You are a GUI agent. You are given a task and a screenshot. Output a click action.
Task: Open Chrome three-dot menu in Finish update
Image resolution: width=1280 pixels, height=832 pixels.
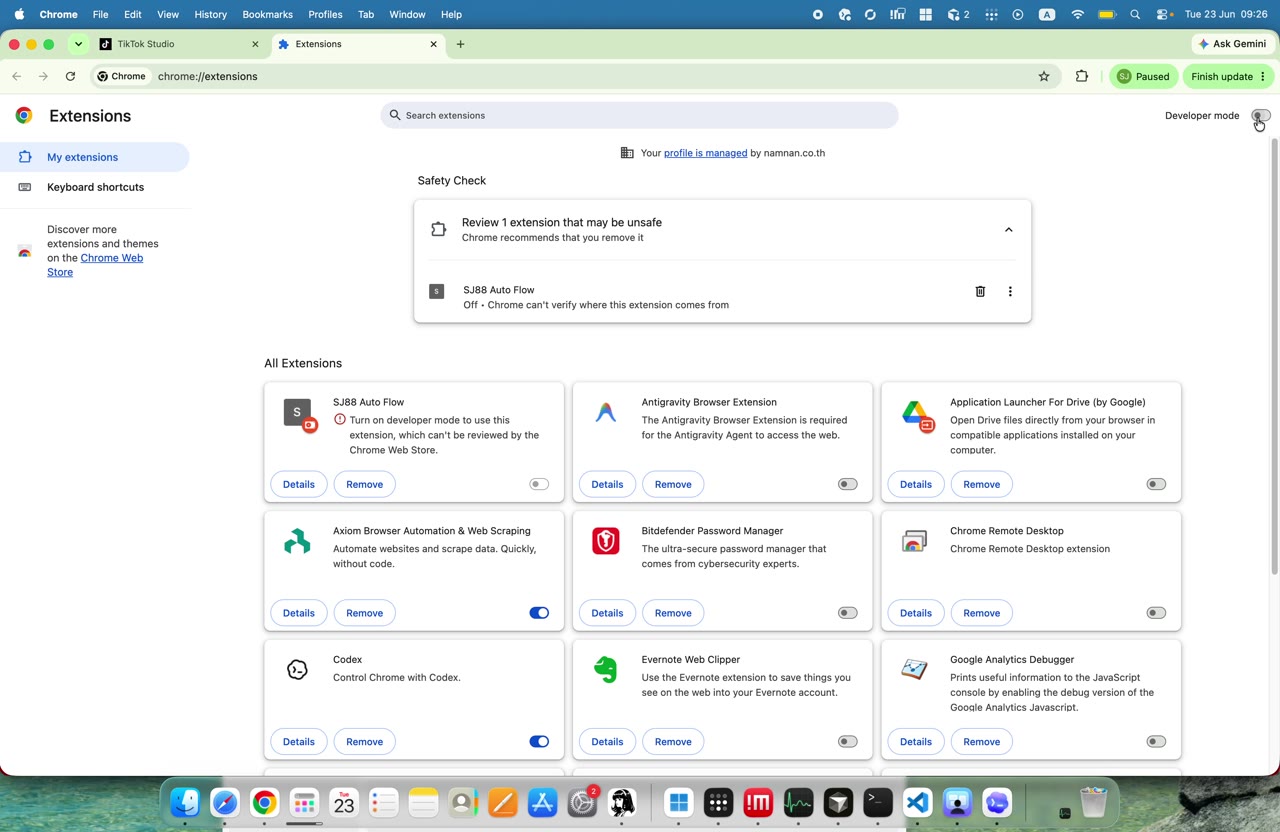[x=1263, y=76]
